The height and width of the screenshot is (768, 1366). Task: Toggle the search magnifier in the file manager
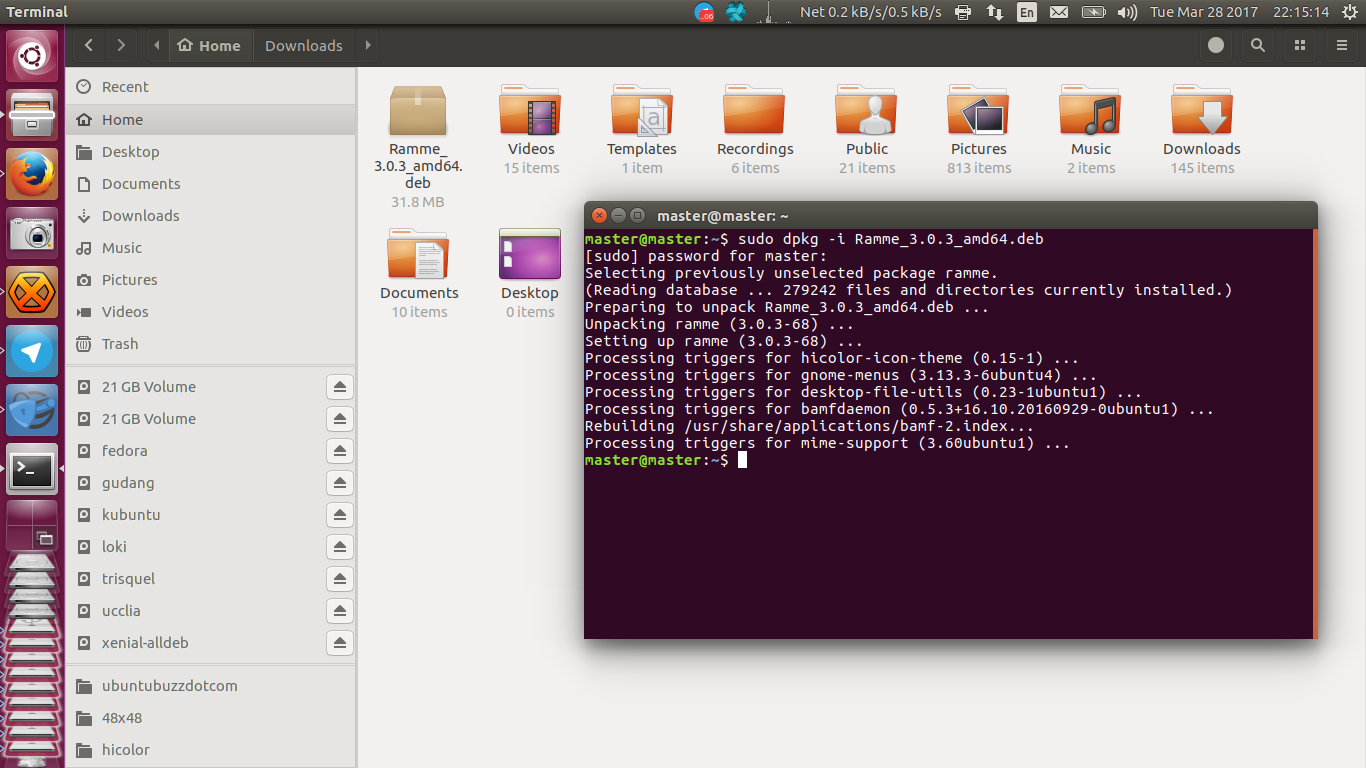point(1257,45)
